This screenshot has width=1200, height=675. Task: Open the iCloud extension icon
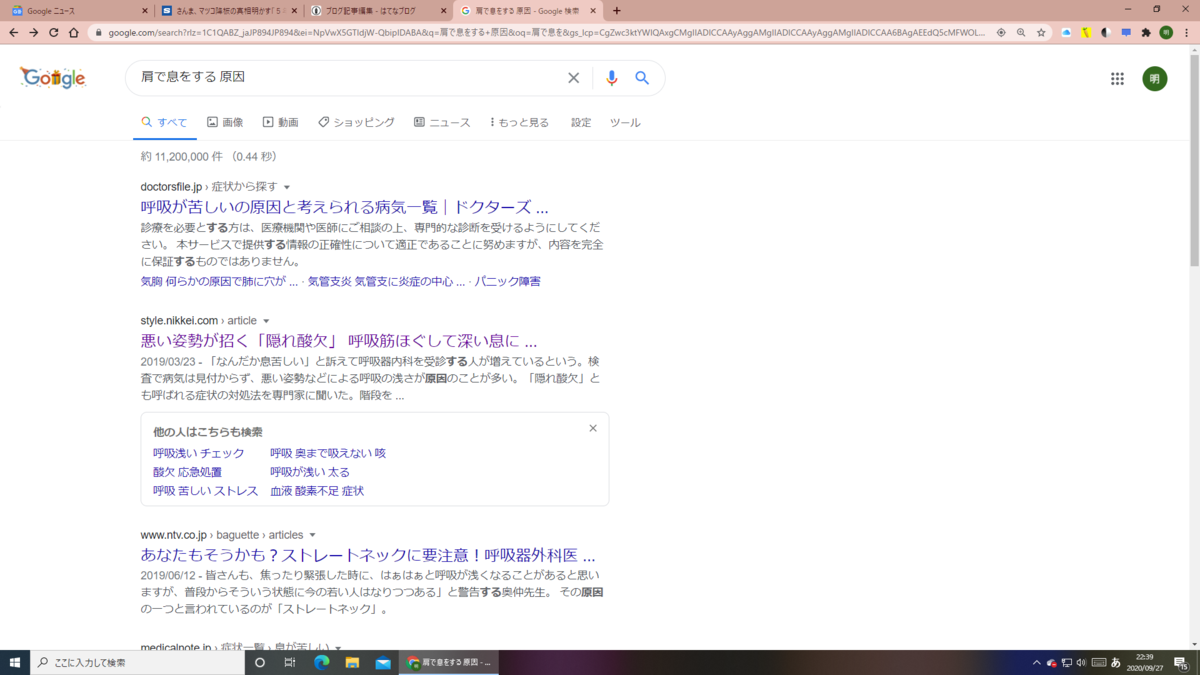point(1066,32)
